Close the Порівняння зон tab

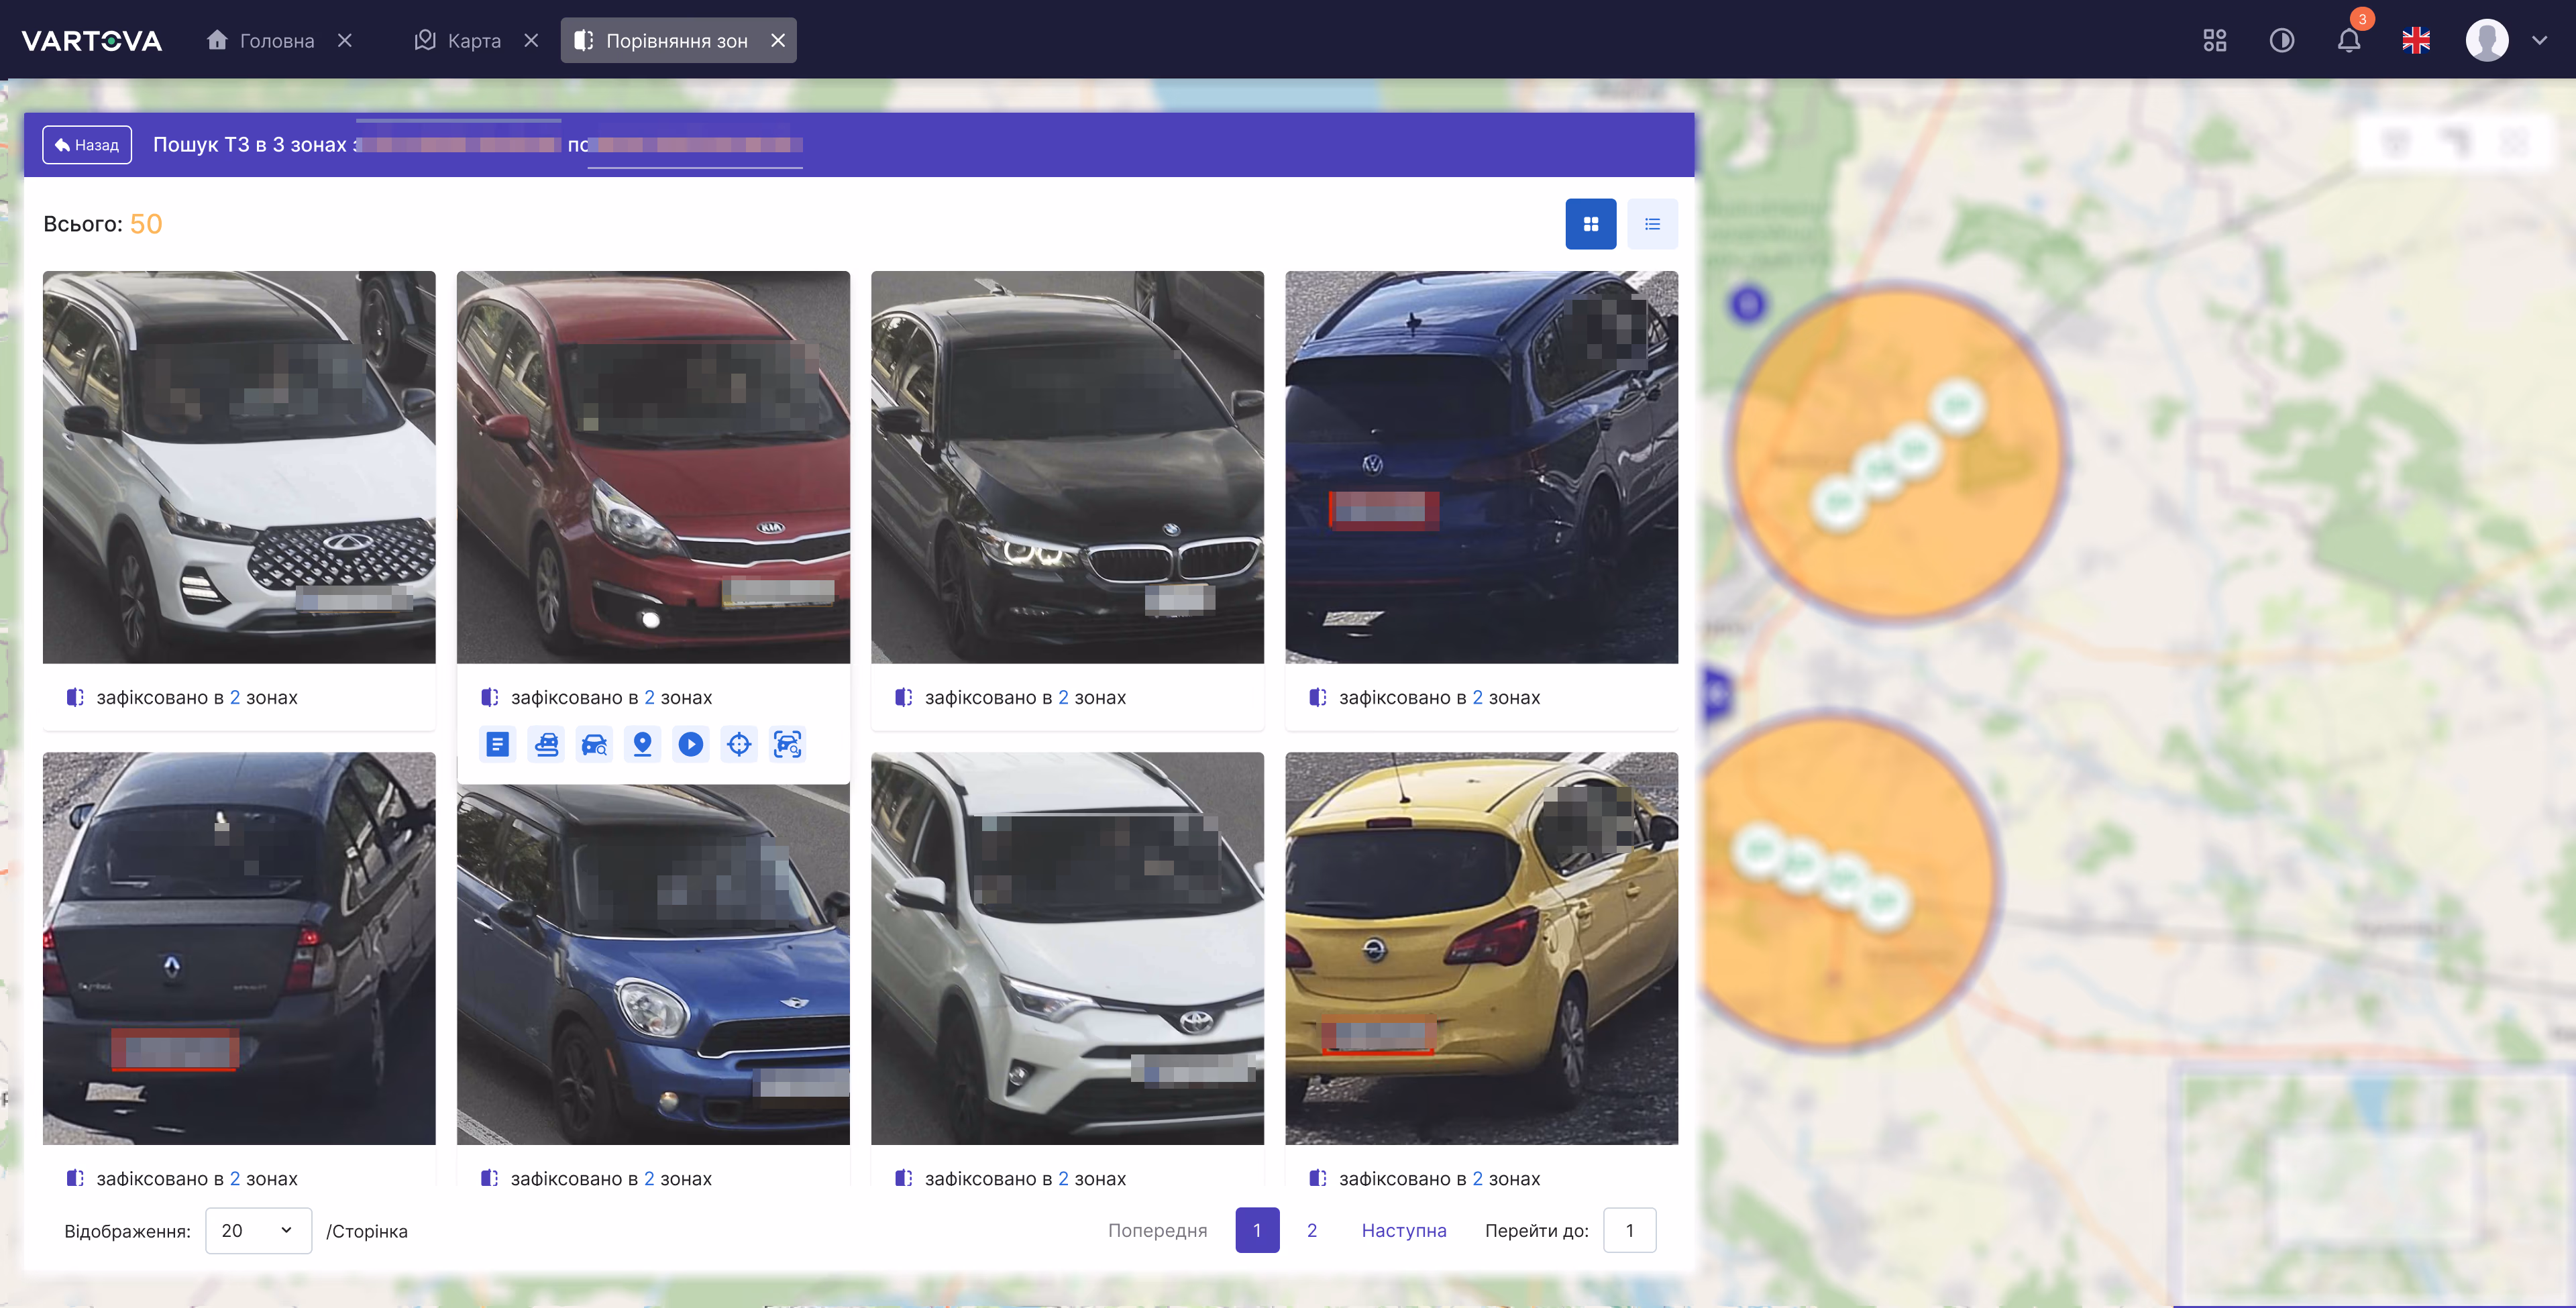click(x=778, y=40)
